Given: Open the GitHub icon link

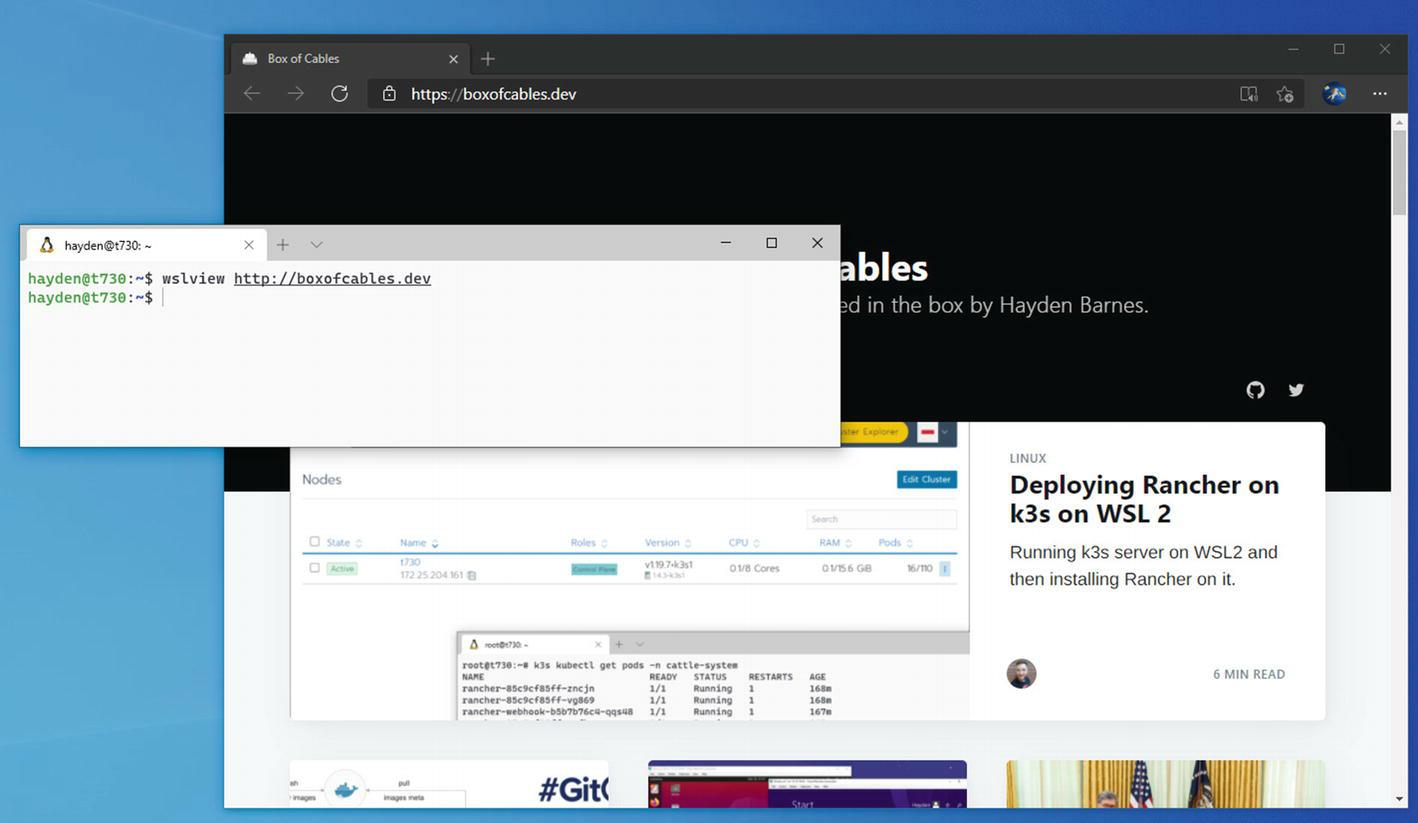Looking at the screenshot, I should 1255,390.
